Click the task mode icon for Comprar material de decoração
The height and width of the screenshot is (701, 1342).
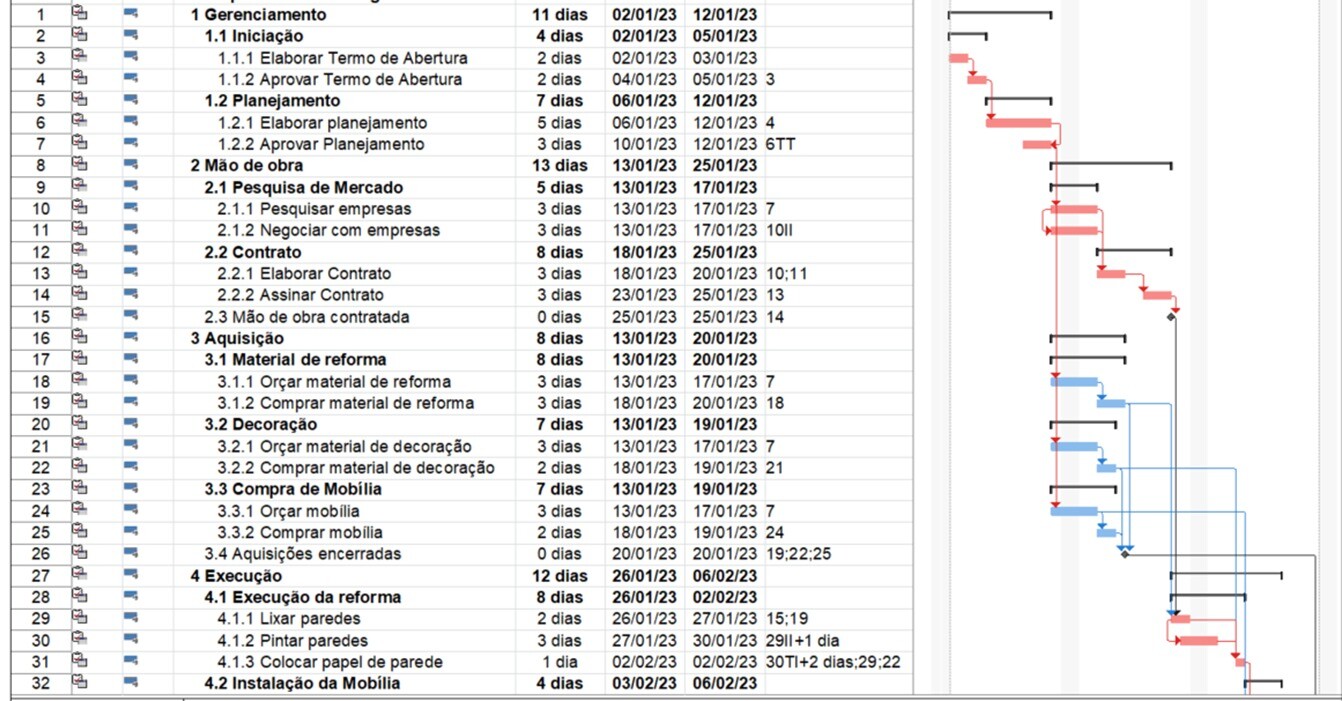(131, 468)
